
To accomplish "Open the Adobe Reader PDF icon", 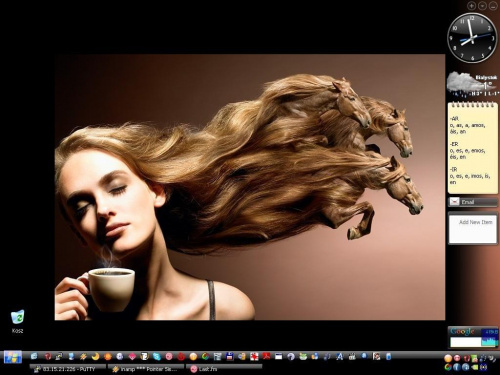I will [x=267, y=356].
